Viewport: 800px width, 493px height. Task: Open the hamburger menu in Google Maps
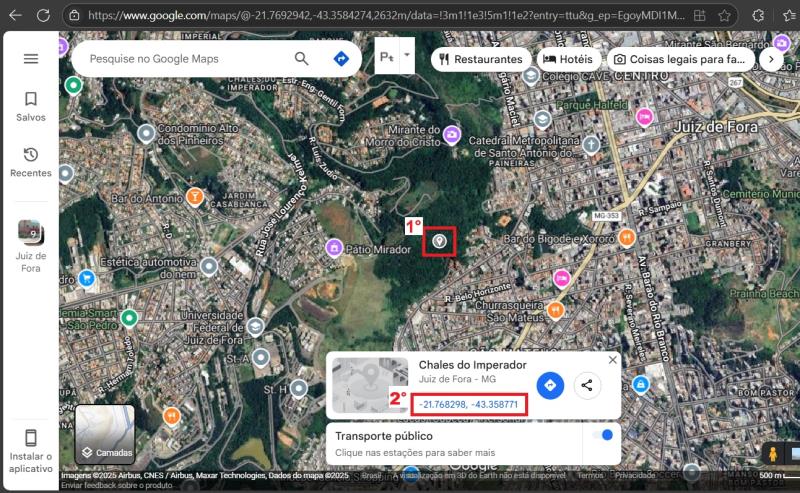point(31,59)
